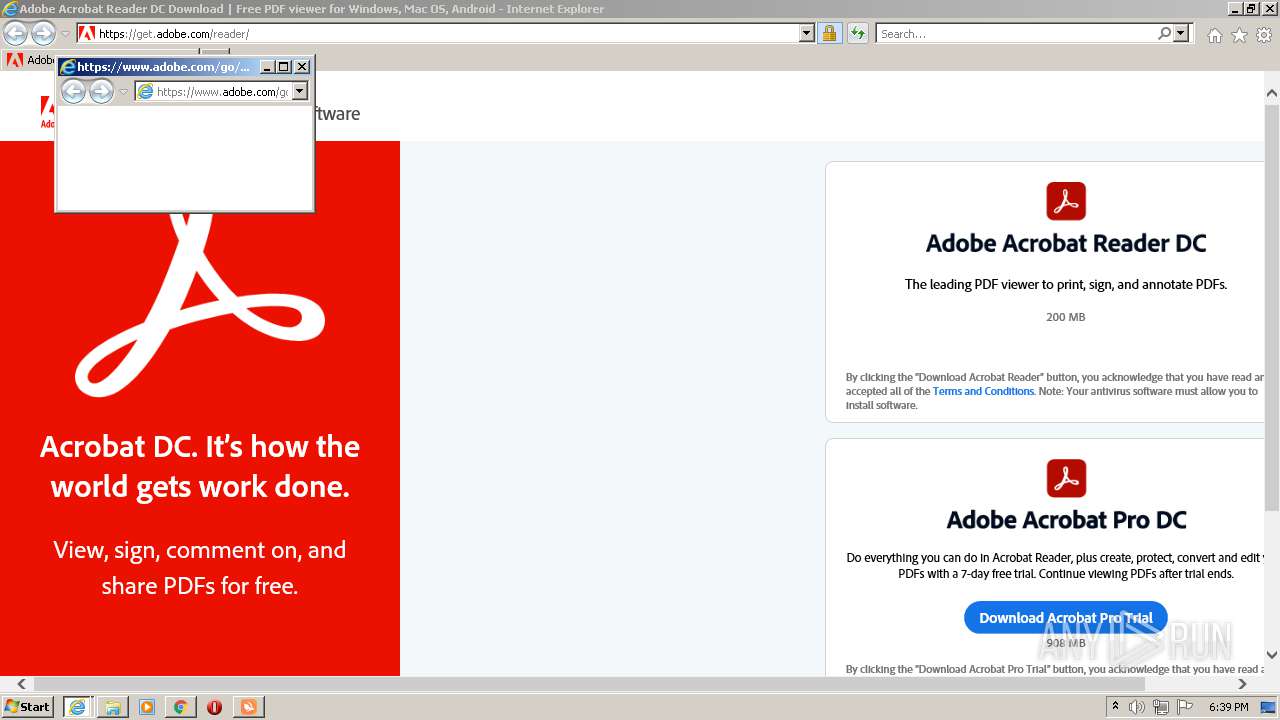Viewport: 1280px width, 720px height.
Task: Click the 200 MB size text
Action: (x=1065, y=317)
